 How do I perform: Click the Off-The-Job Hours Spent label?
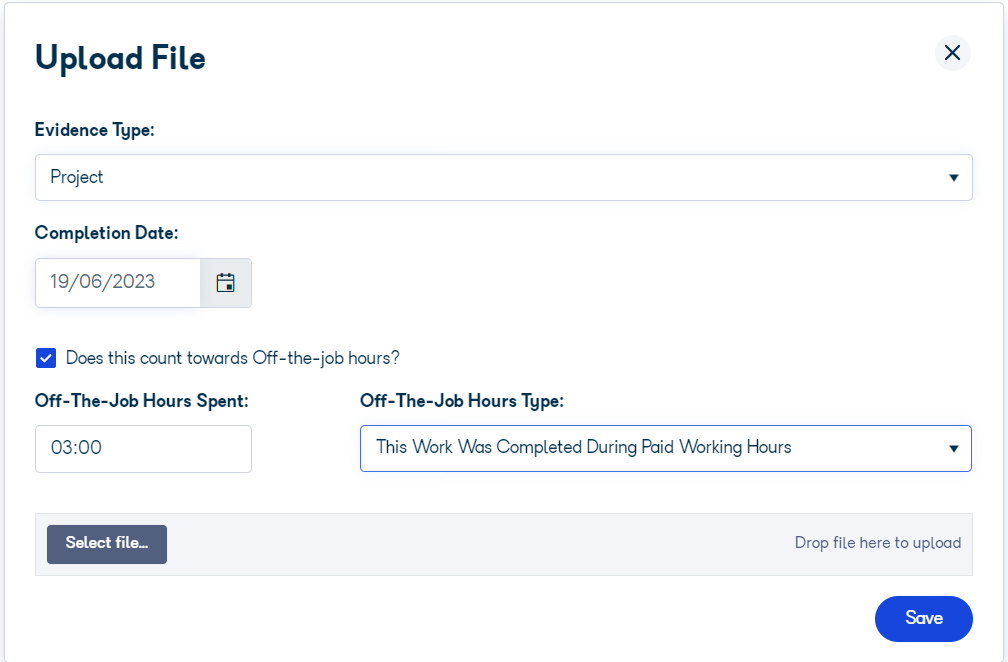(141, 401)
